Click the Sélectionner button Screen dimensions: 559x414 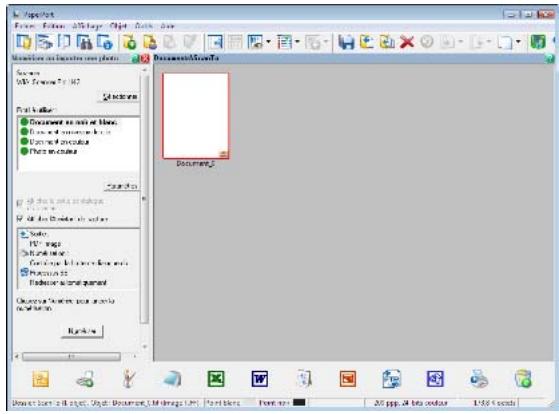pyautogui.click(x=119, y=97)
